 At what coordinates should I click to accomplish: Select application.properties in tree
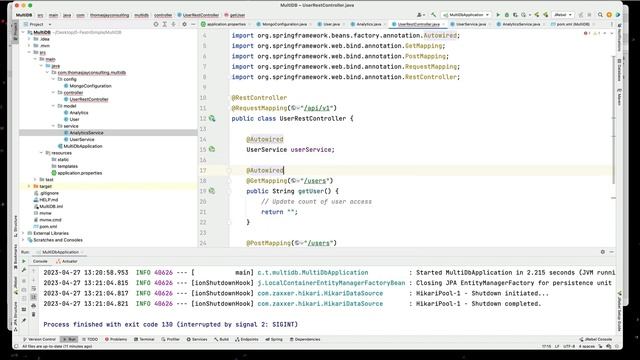(x=80, y=173)
